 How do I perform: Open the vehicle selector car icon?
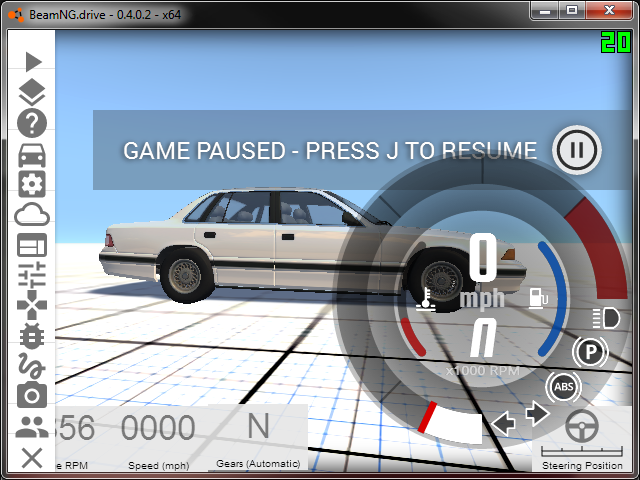click(32, 156)
